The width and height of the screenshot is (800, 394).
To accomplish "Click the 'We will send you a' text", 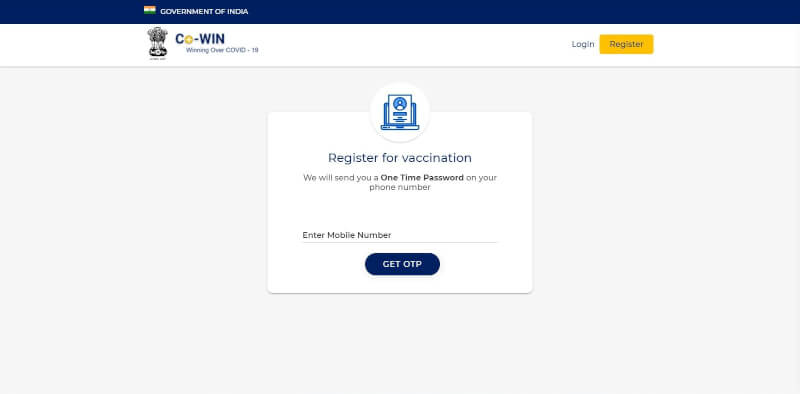I will [x=341, y=178].
